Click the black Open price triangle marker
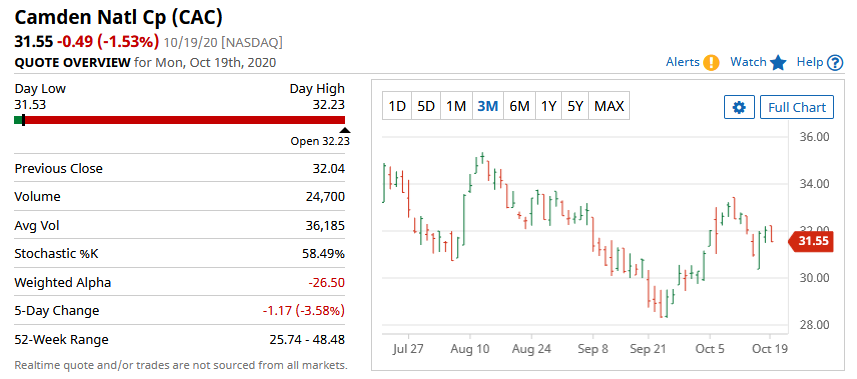Screen dimensions: 857x379 click(x=344, y=130)
